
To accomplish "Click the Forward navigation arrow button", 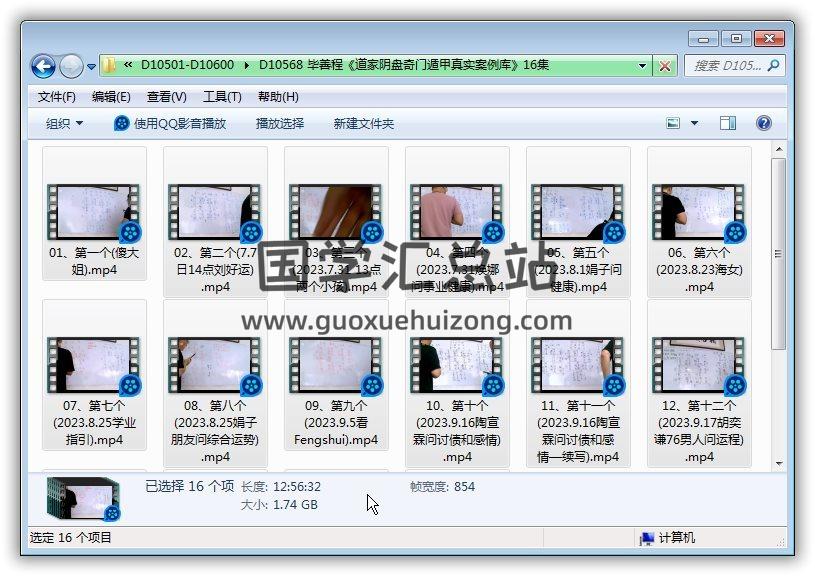I will [x=70, y=66].
